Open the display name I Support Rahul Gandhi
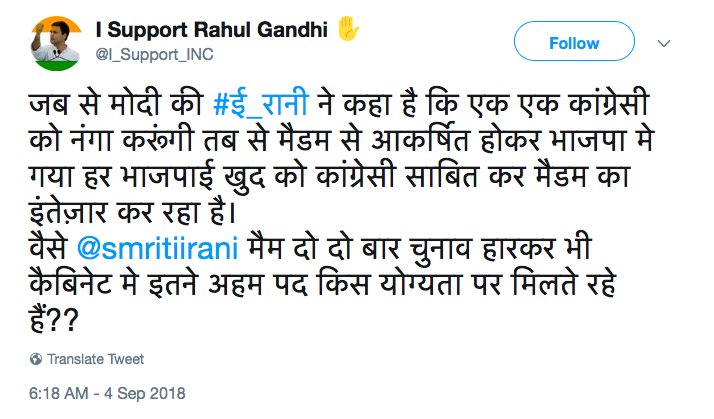Screen dimensions: 714x419 pyautogui.click(x=214, y=27)
